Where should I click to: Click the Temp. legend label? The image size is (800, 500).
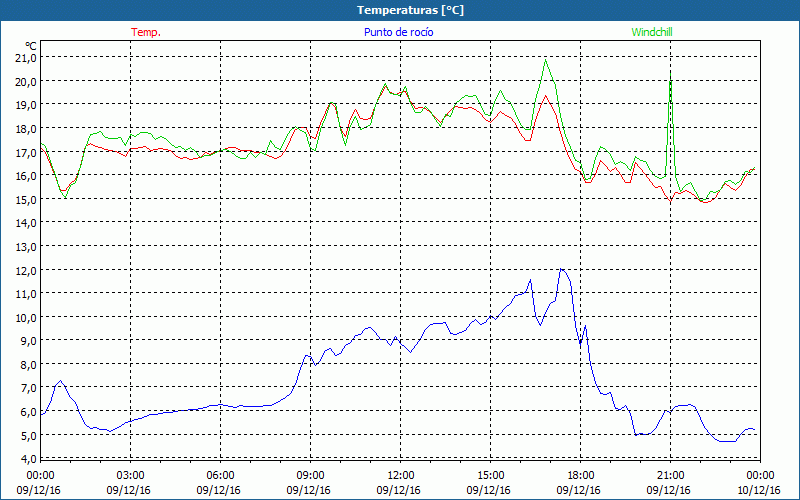pyautogui.click(x=146, y=32)
